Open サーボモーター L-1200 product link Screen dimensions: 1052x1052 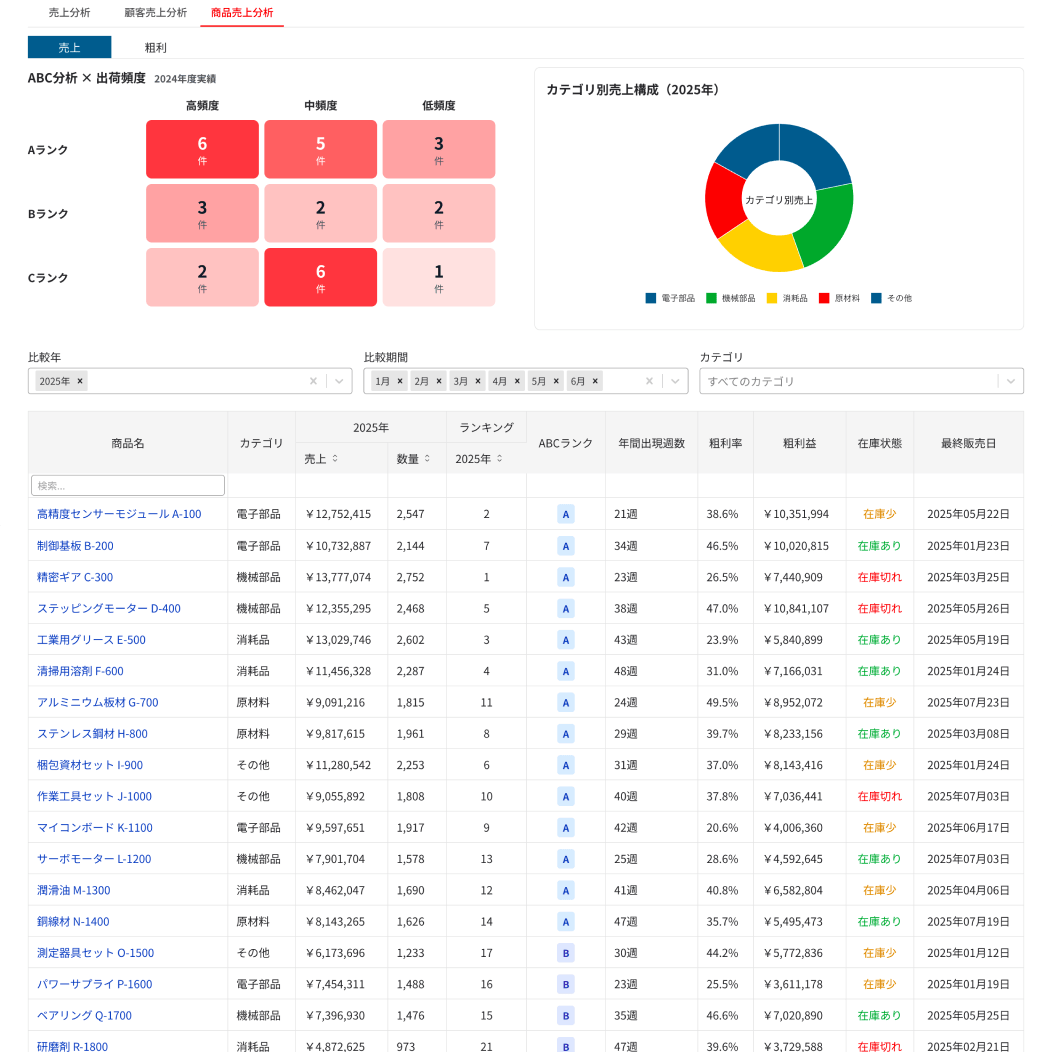point(94,859)
